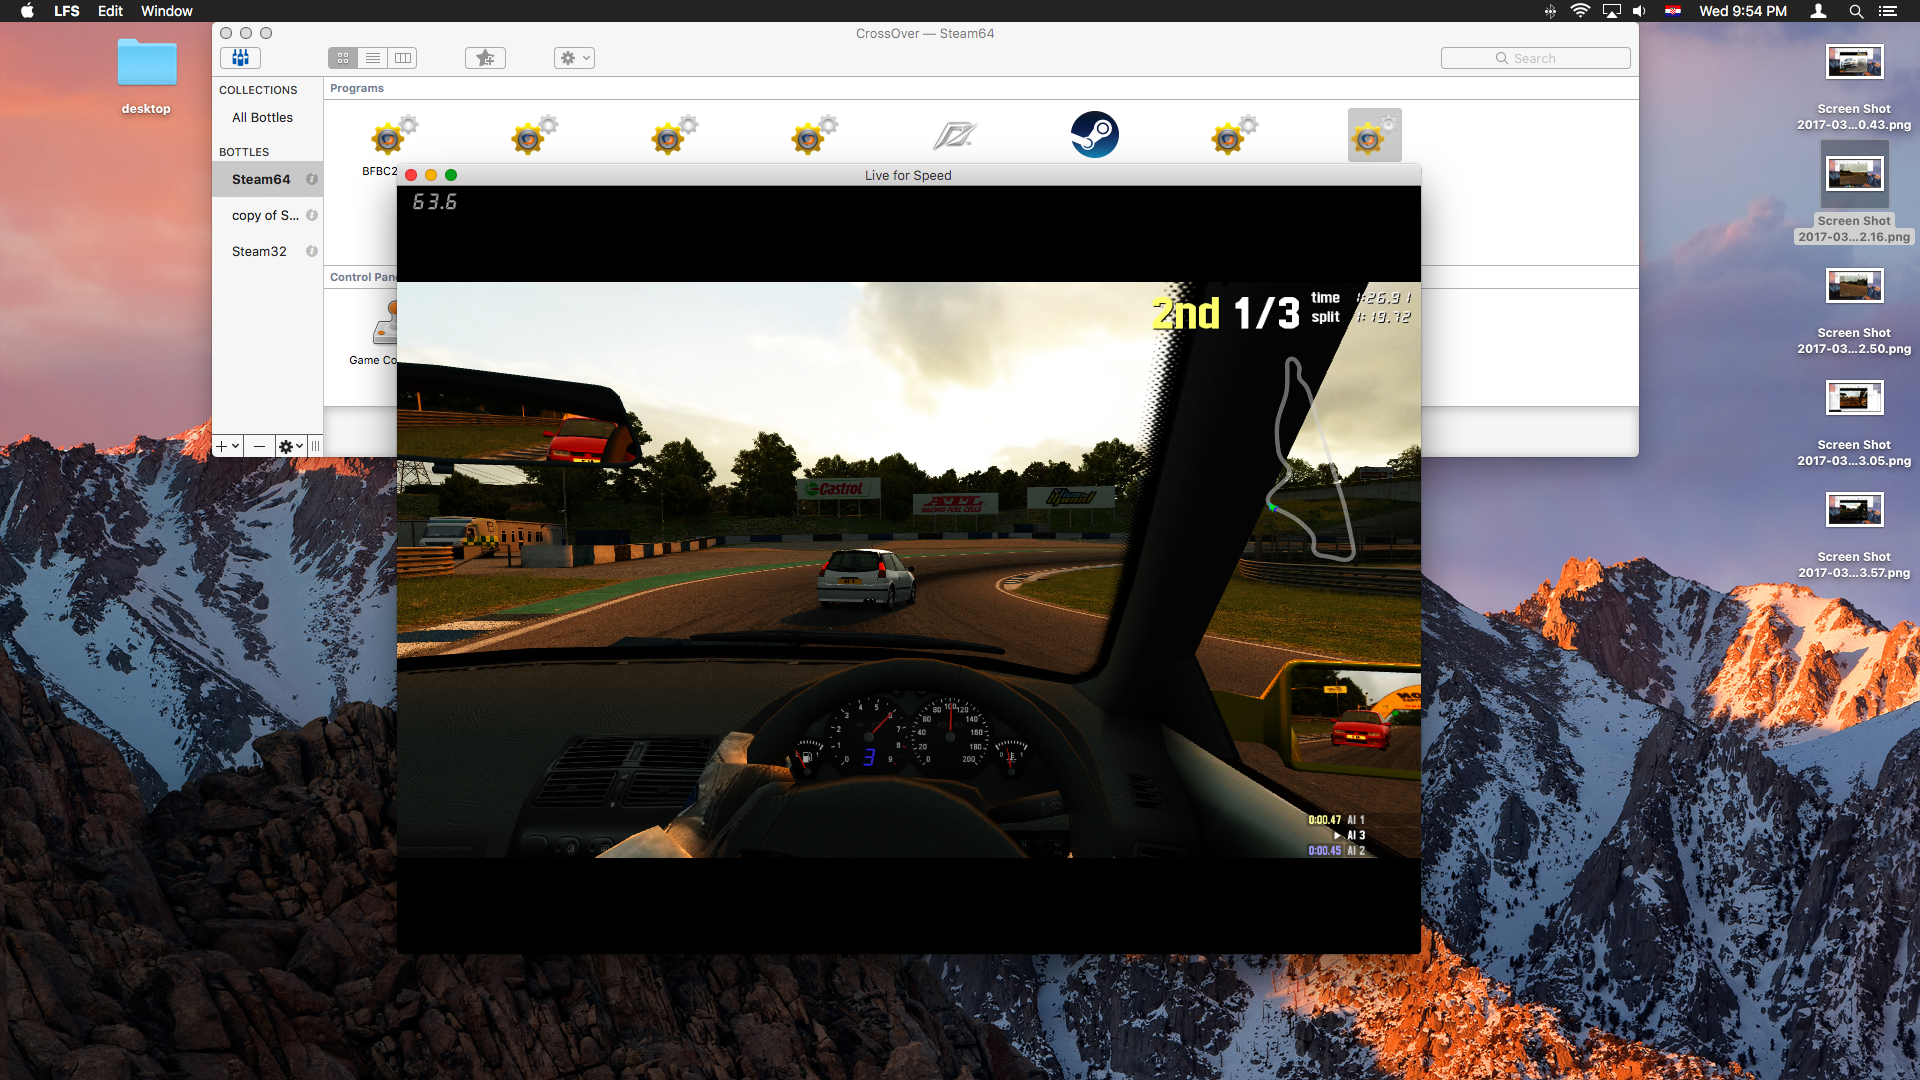Open info for the 'copy of S...' bottle

click(x=311, y=215)
